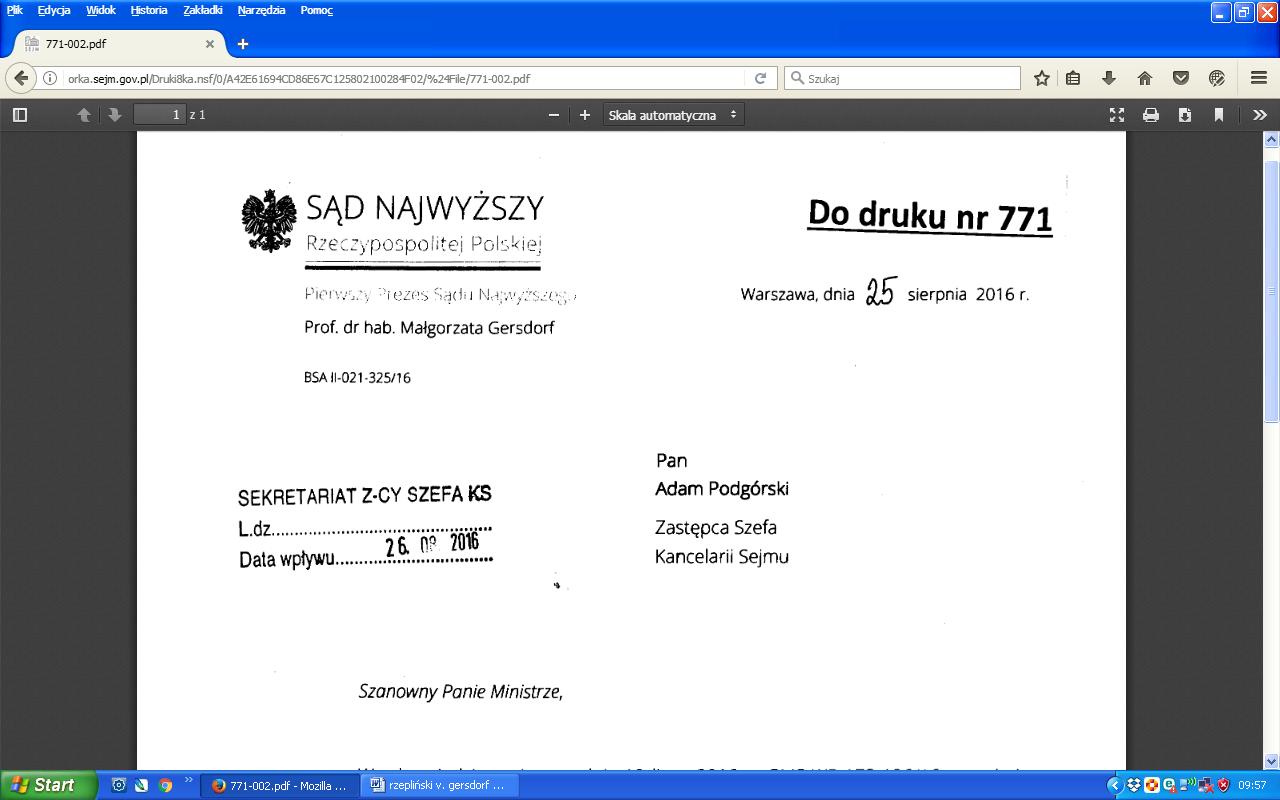Open the Firefox hamburger menu
Screen dimensions: 1280x800
(x=1259, y=78)
